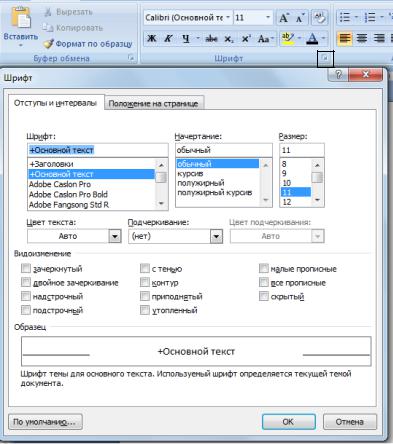Click the Clear Formatting icon
The width and height of the screenshot is (393, 444).
319,18
